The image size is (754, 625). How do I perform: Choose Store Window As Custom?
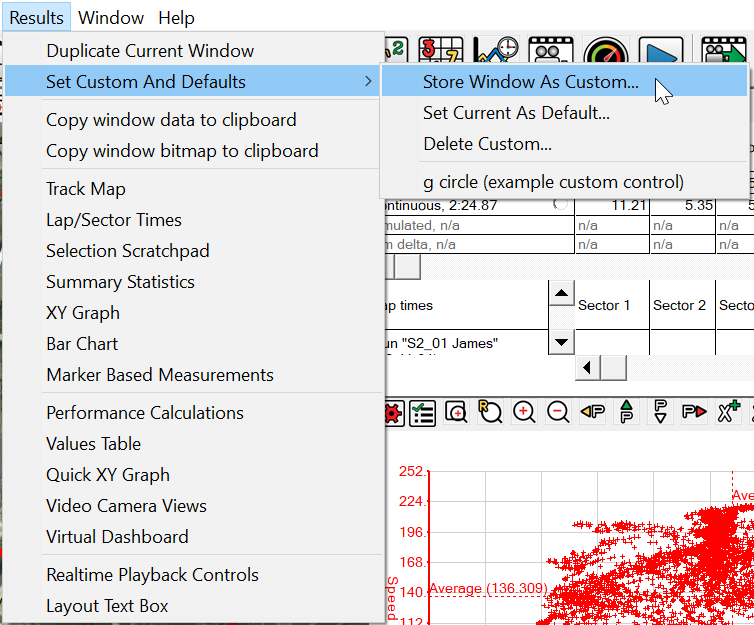[530, 82]
